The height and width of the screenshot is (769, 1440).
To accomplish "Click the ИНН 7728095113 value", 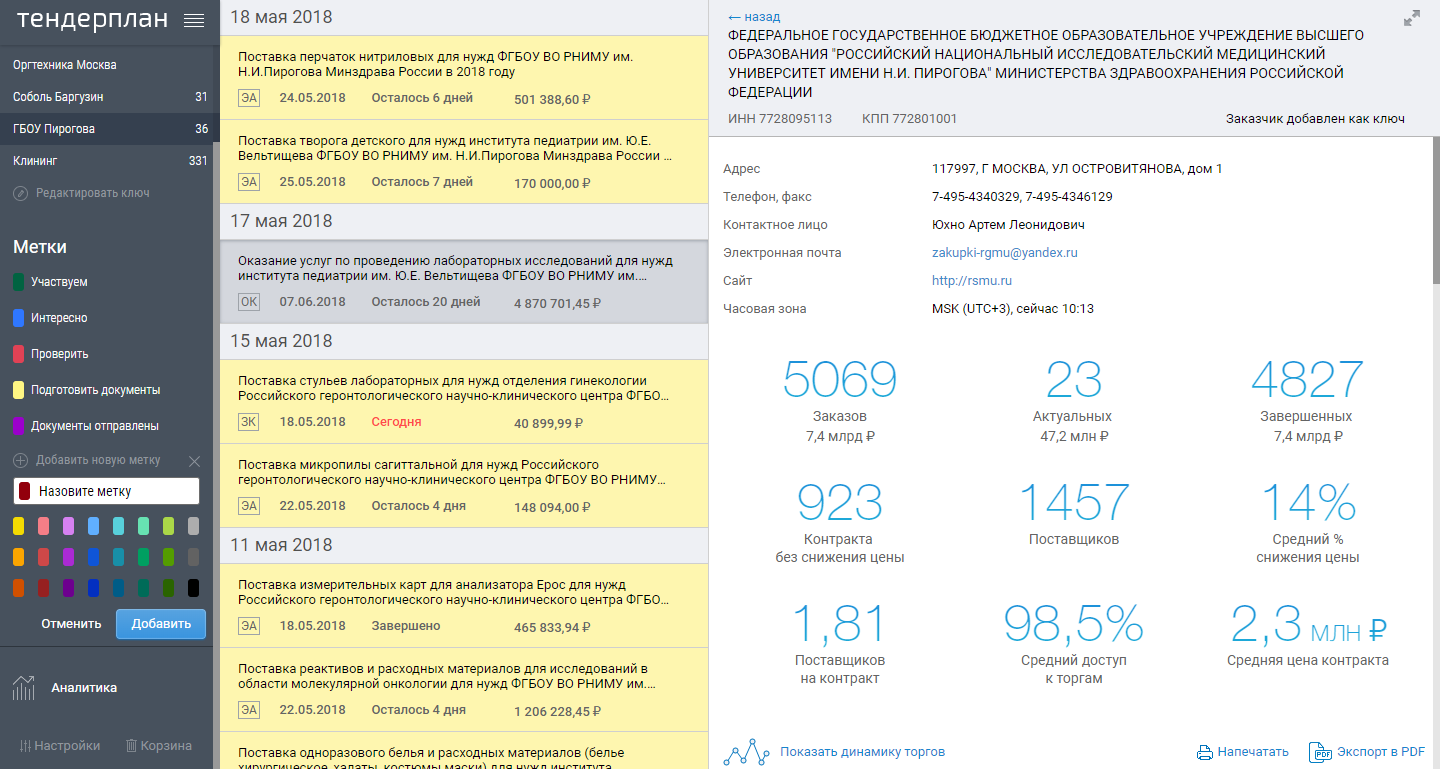I will coord(780,119).
